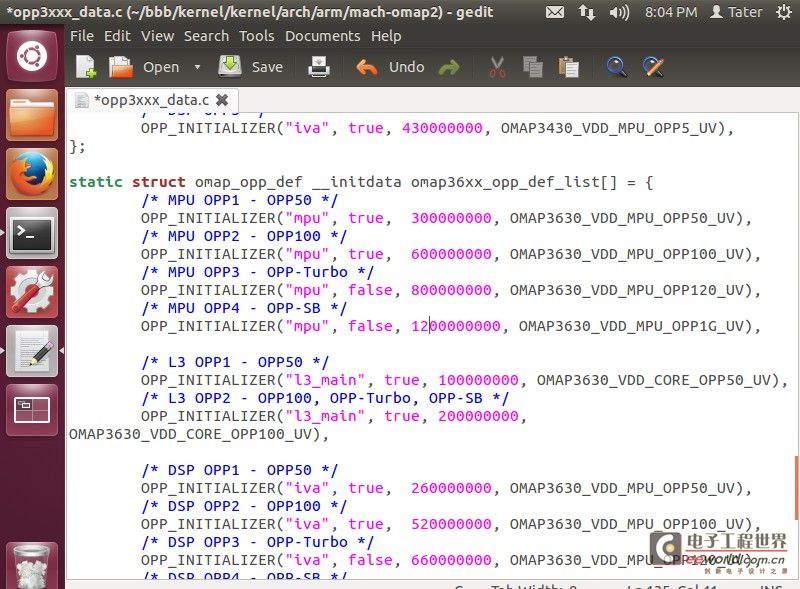
Task: Open Find and Replace toolbar icon
Action: coord(653,67)
